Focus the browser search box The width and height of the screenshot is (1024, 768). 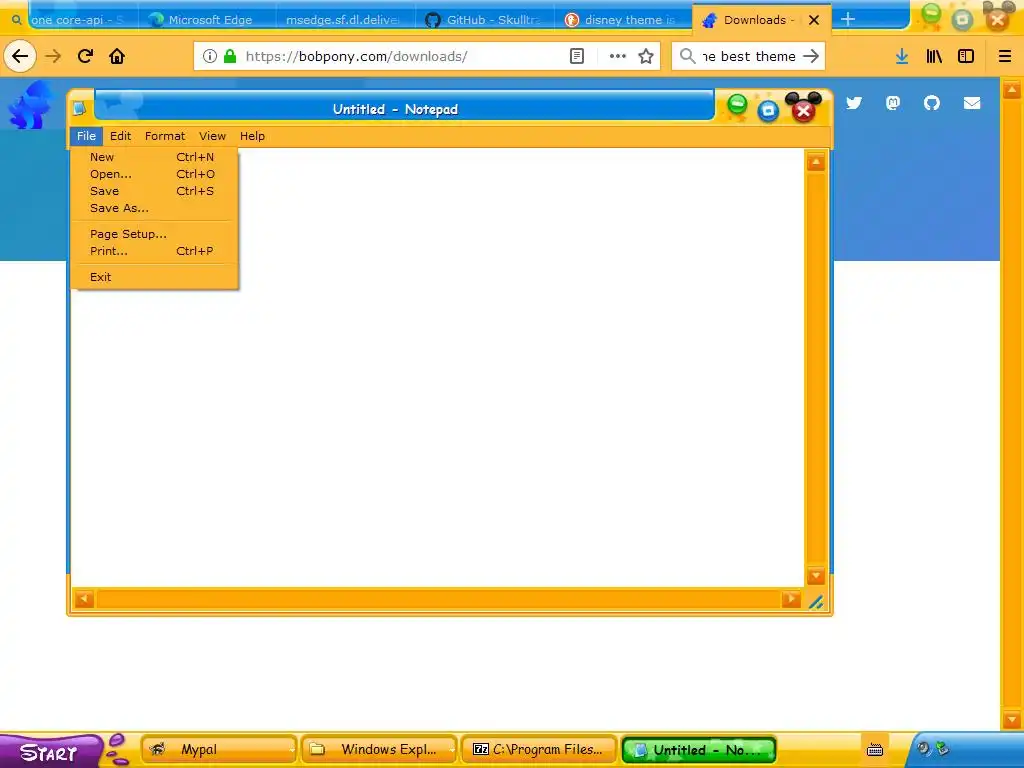(x=748, y=56)
